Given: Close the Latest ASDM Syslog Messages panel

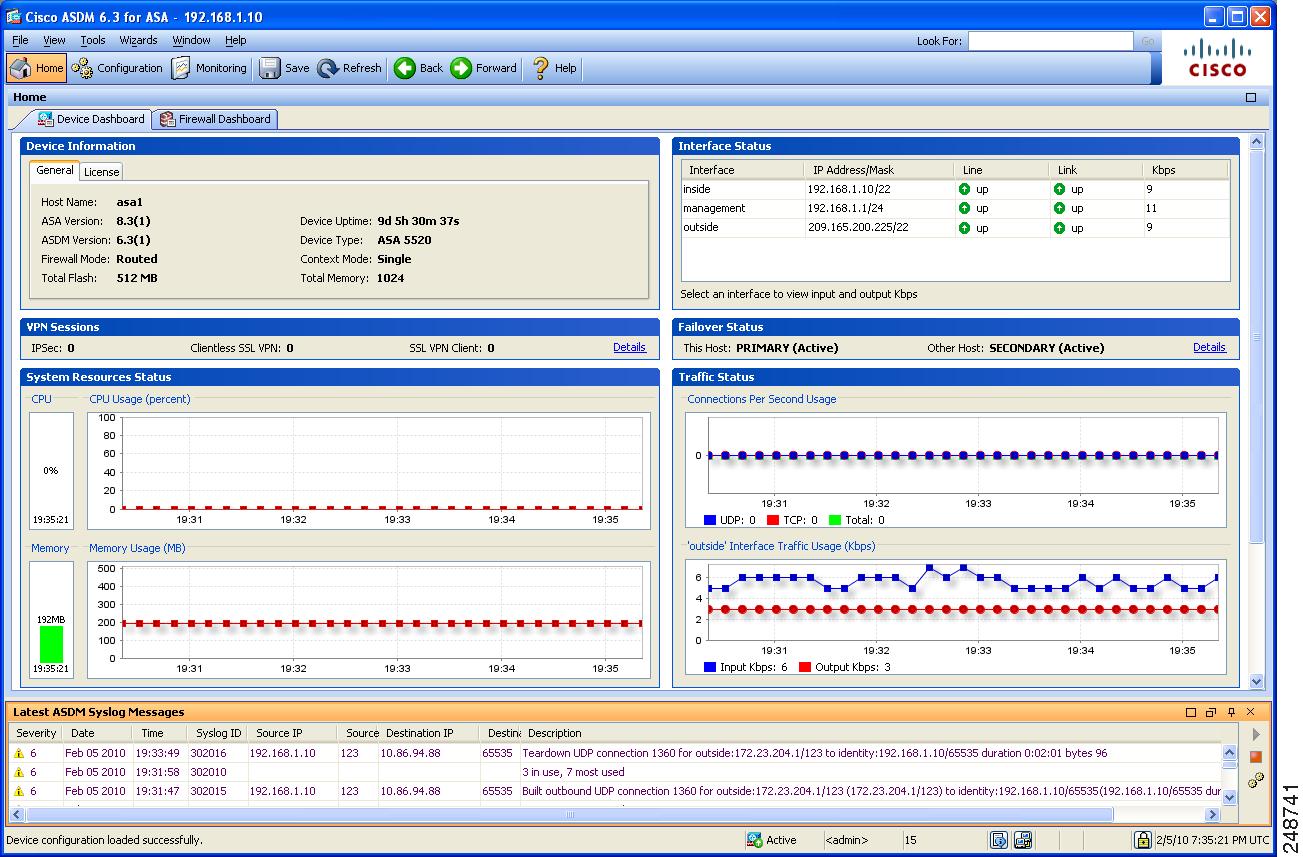Looking at the screenshot, I should [1250, 712].
